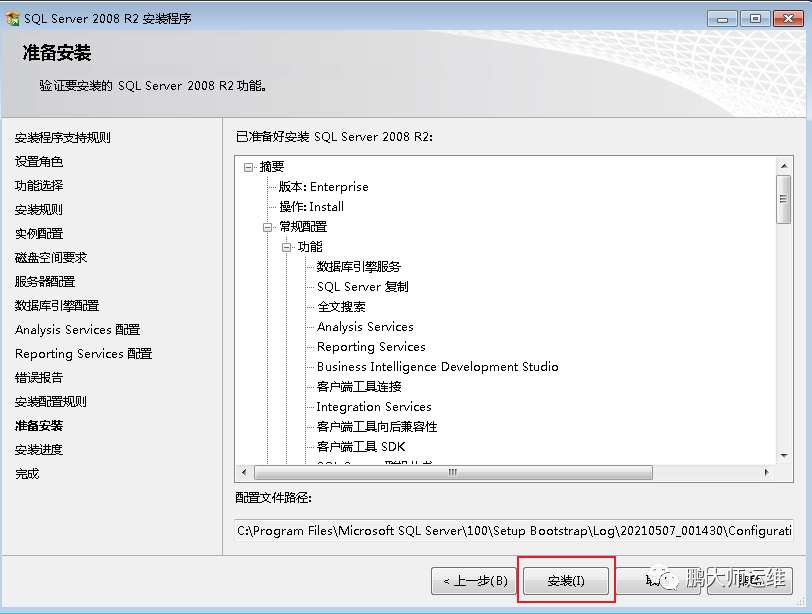Select 数据库引擎服务 in the feature tree
The width and height of the screenshot is (812, 614).
pos(359,267)
